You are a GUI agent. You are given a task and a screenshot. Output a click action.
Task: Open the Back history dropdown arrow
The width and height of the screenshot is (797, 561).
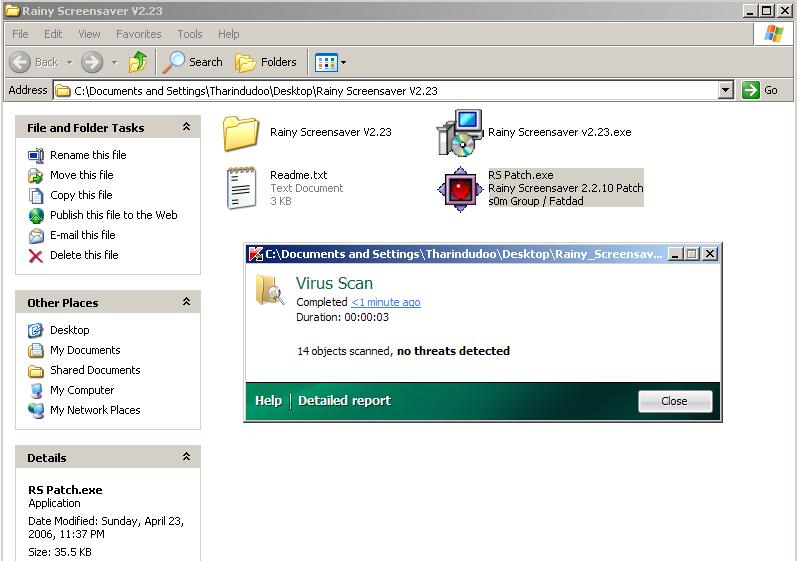click(70, 63)
